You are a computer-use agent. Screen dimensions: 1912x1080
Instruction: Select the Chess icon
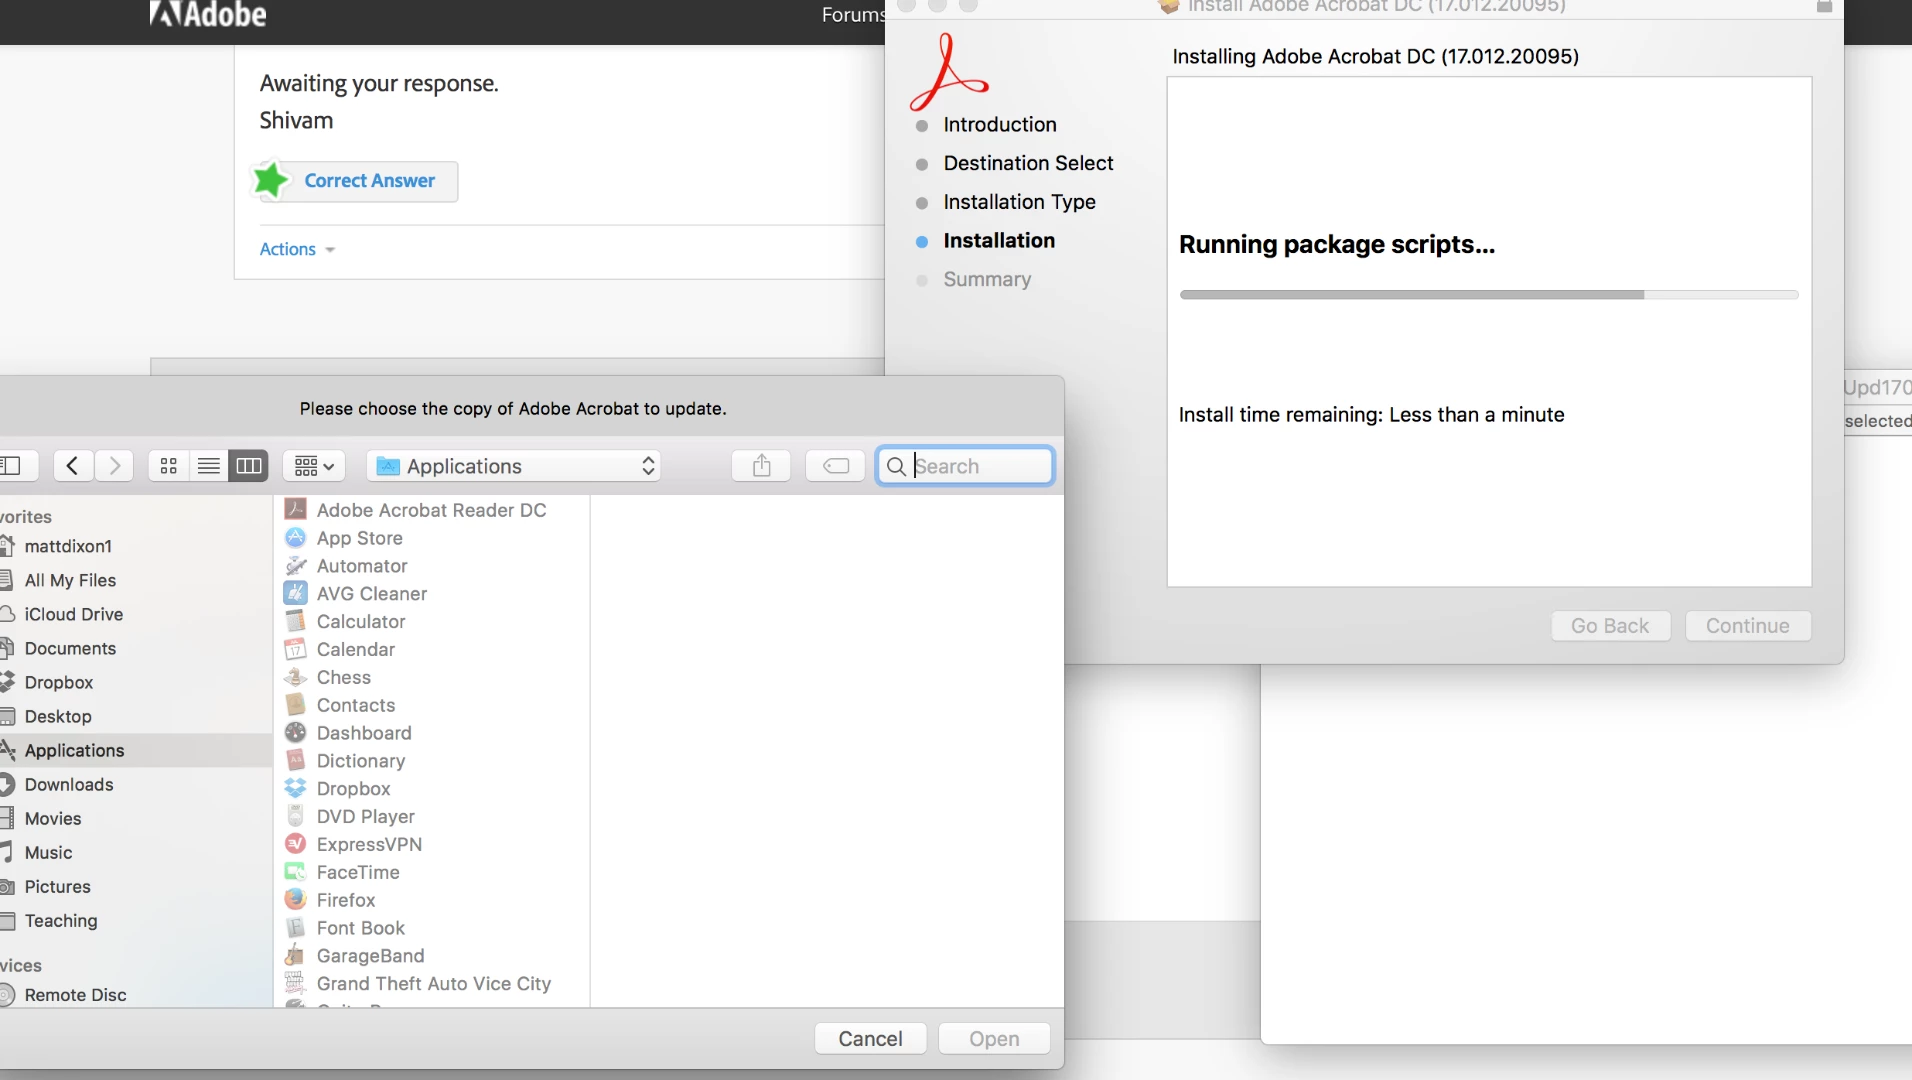[x=295, y=677]
